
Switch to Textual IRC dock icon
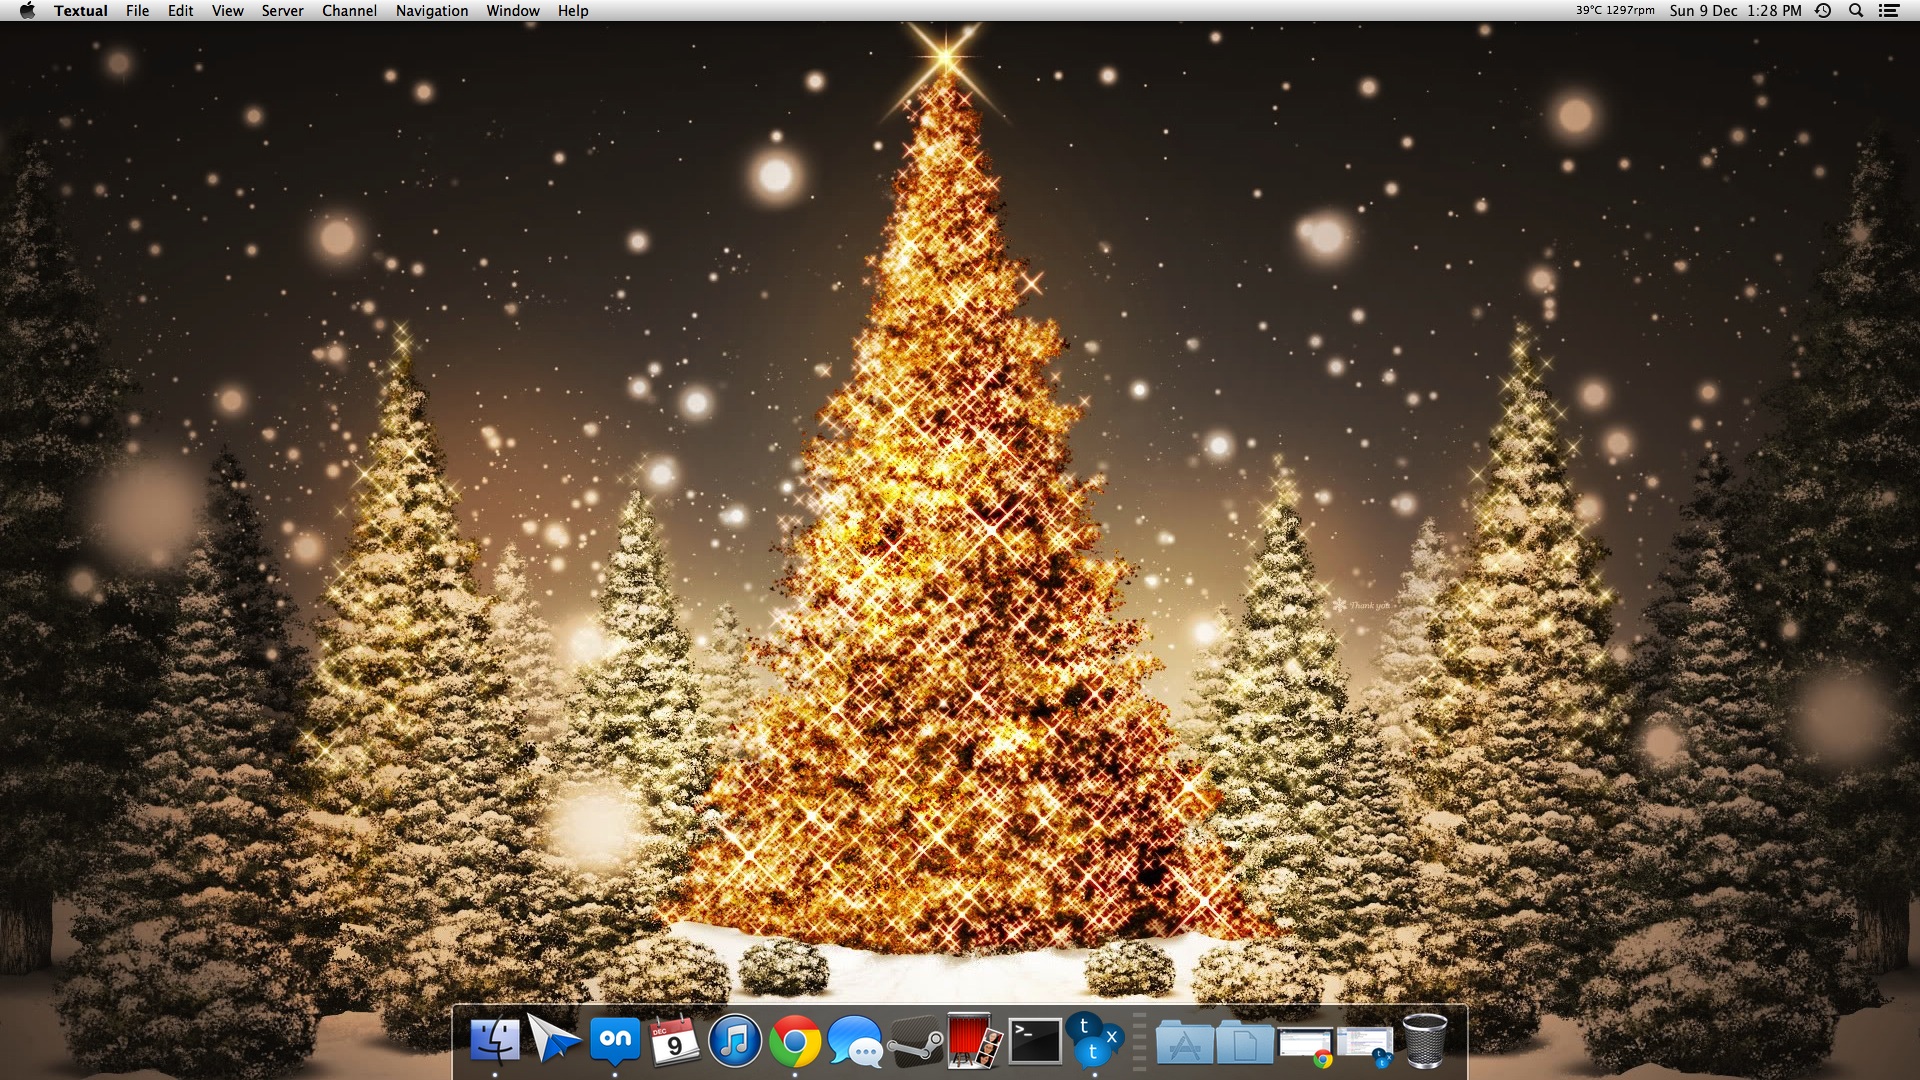coord(1094,1040)
